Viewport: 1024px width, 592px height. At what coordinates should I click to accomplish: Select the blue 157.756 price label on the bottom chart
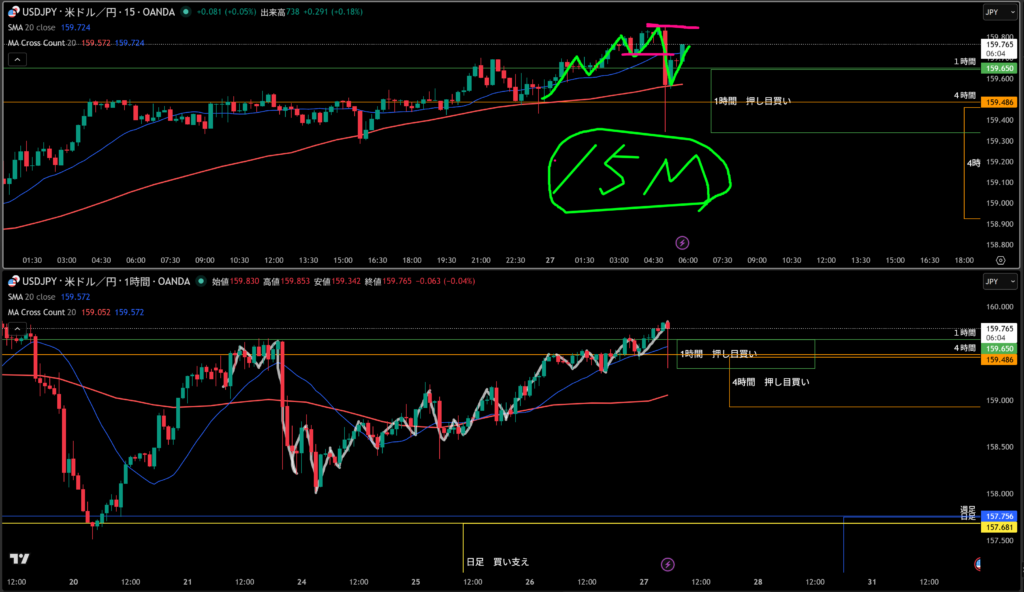(999, 516)
